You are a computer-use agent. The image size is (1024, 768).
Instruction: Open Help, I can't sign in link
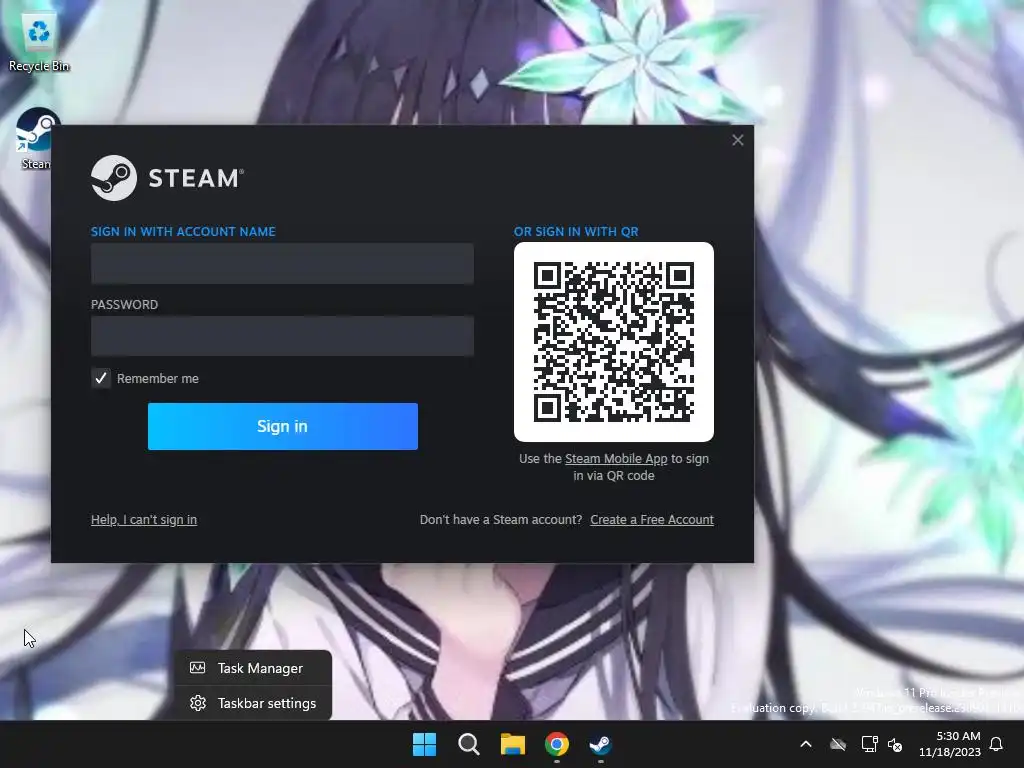pos(144,520)
